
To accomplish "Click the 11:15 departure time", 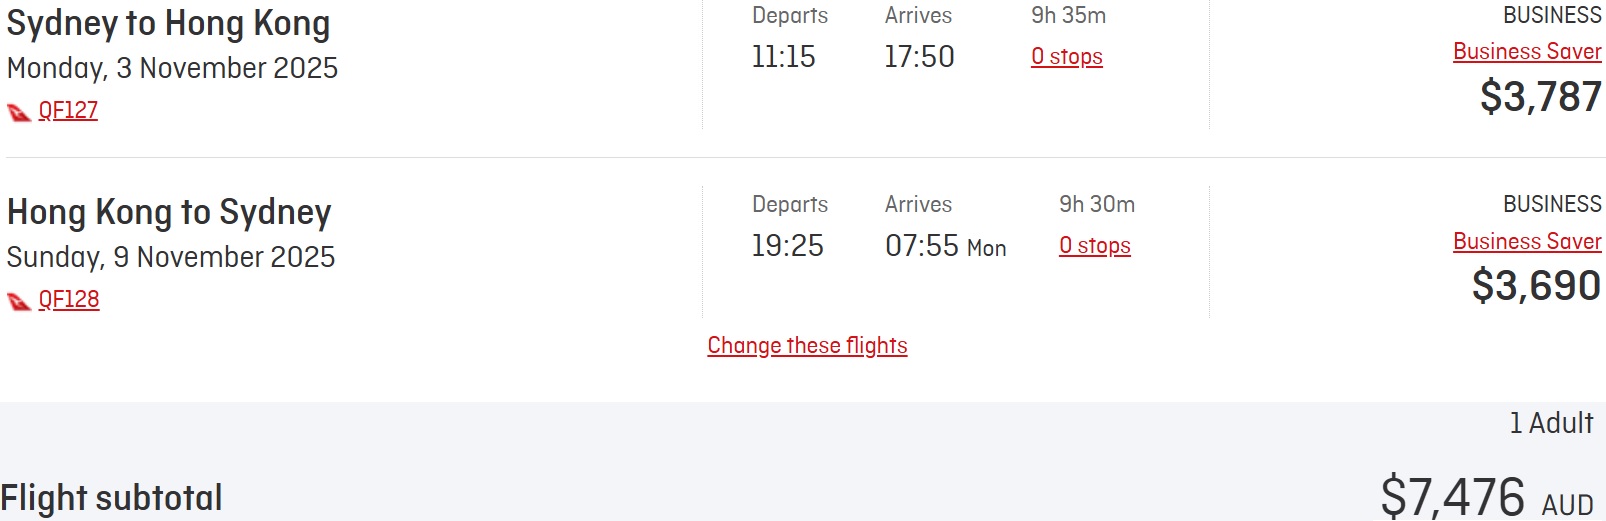I will coord(783,57).
